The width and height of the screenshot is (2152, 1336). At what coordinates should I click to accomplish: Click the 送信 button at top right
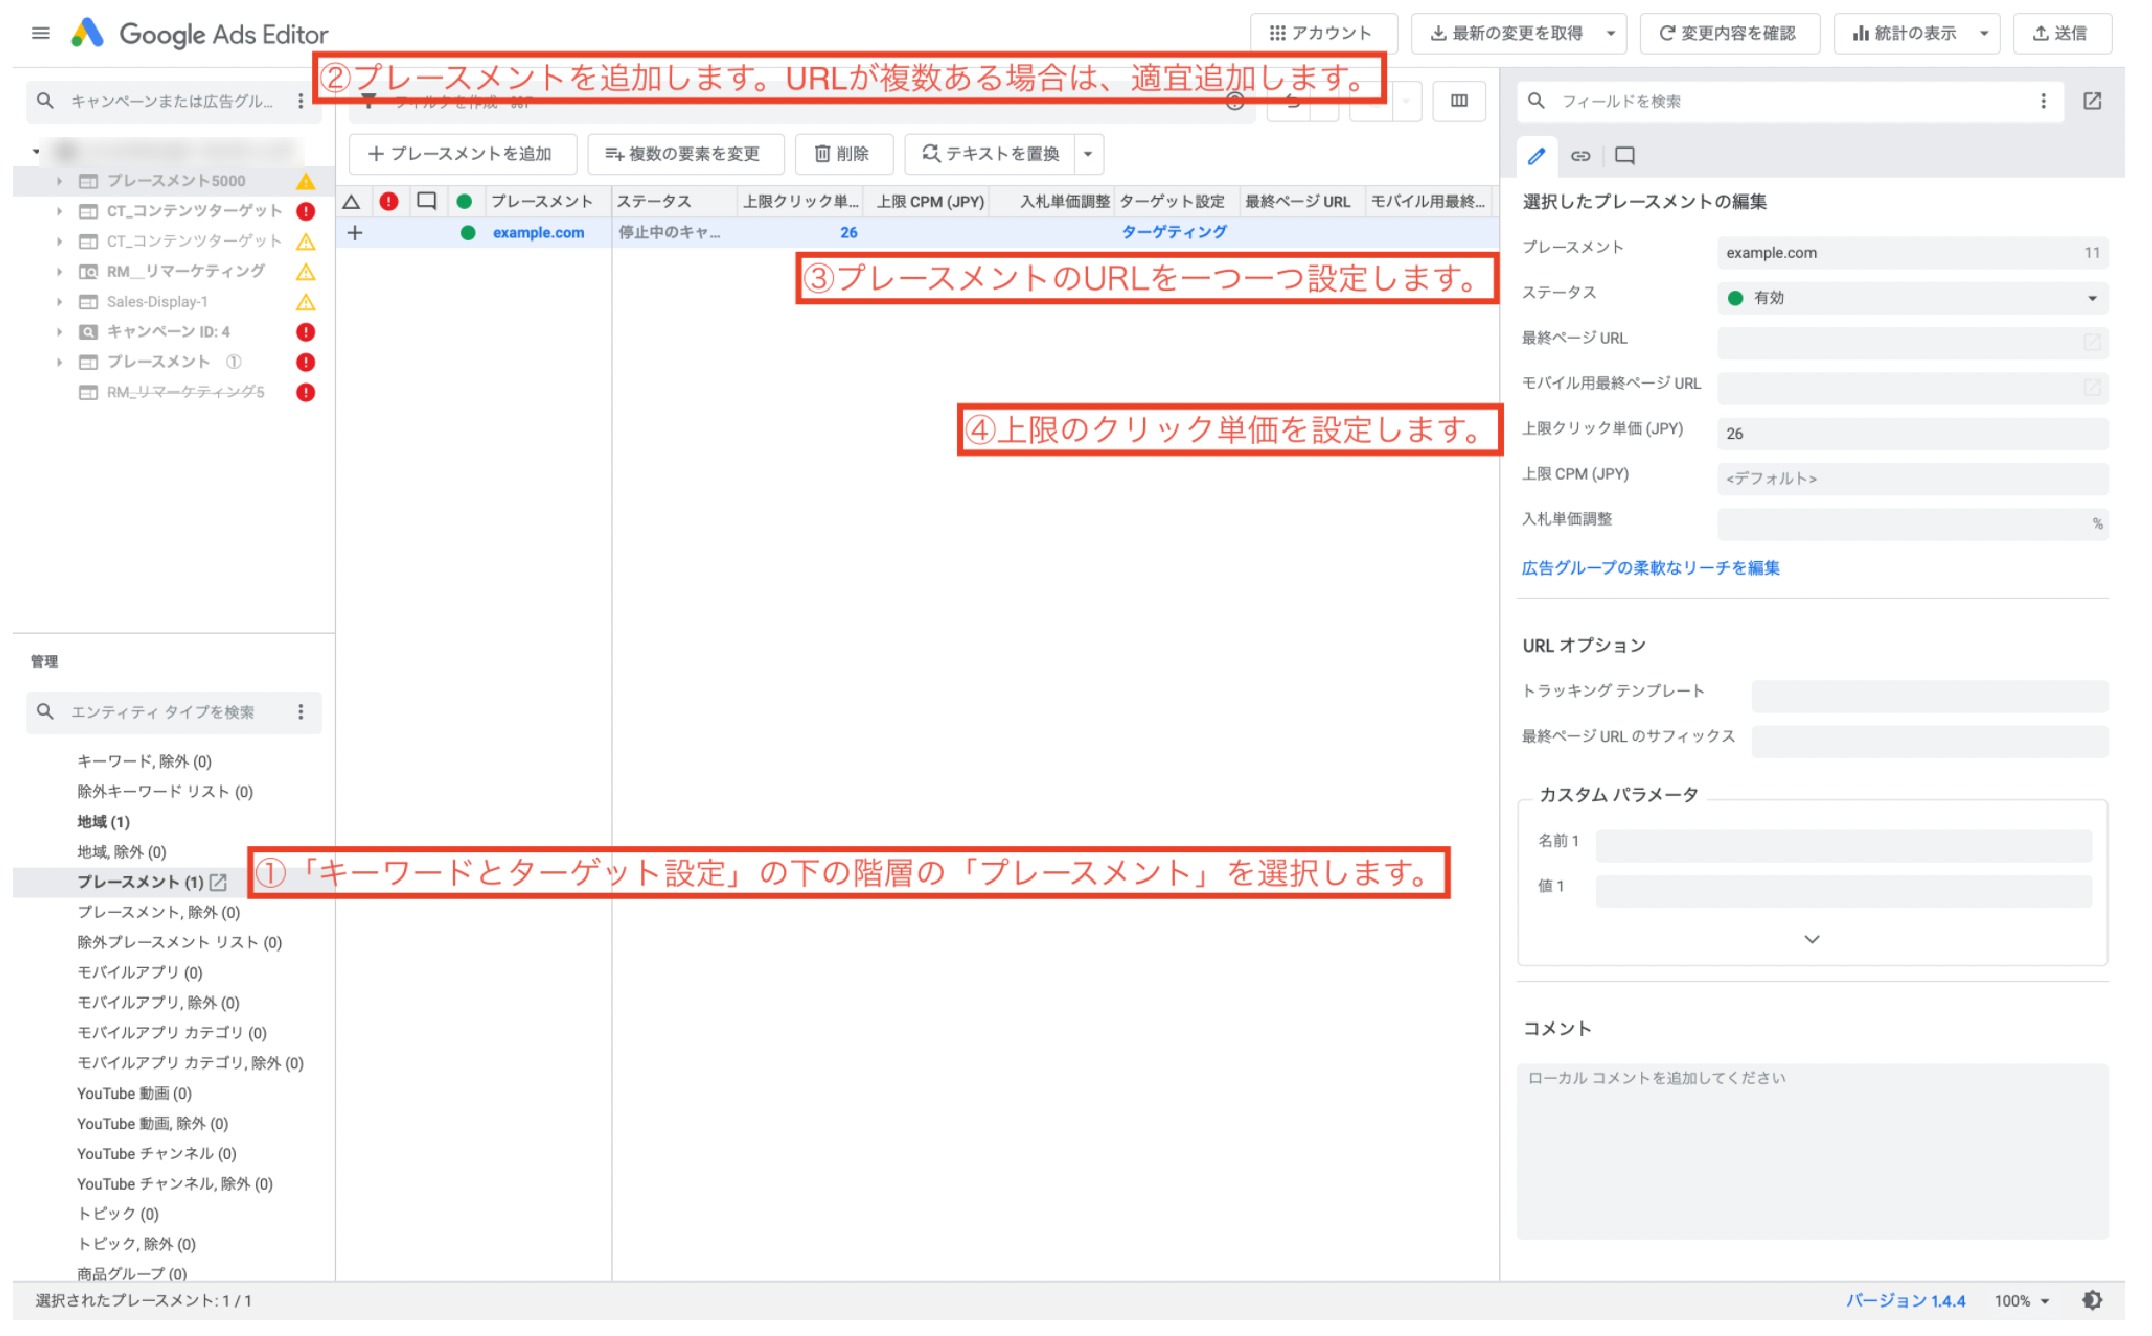[x=2062, y=33]
